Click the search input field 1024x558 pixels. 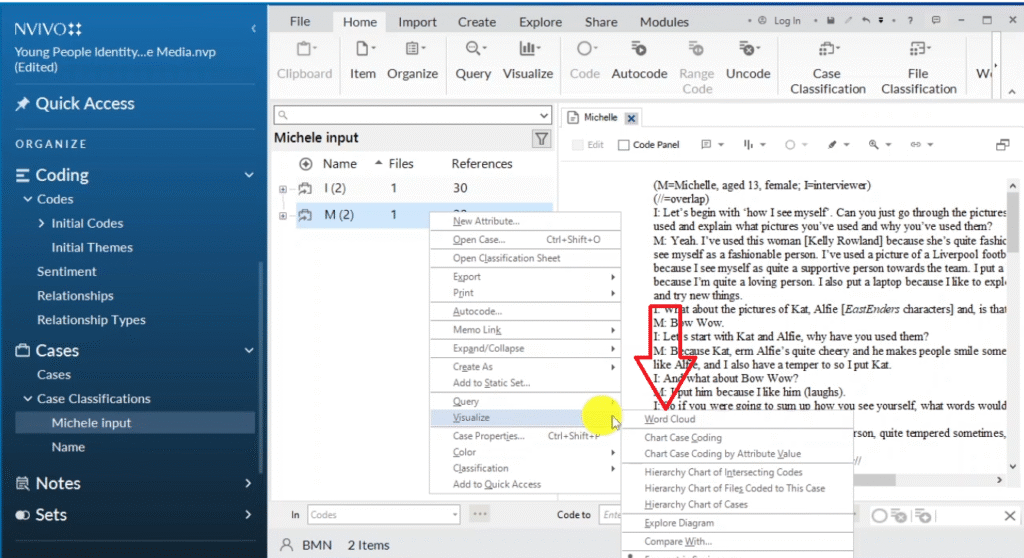(x=410, y=115)
